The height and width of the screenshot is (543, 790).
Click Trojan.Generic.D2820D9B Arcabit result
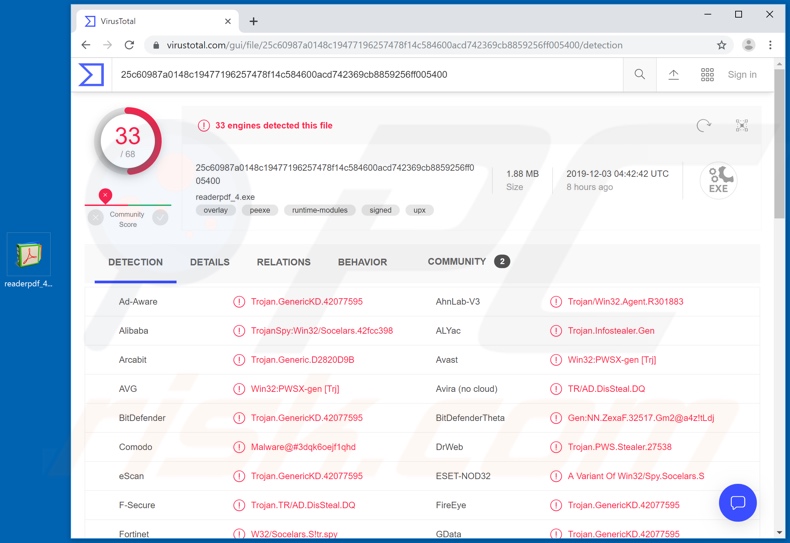click(x=302, y=360)
